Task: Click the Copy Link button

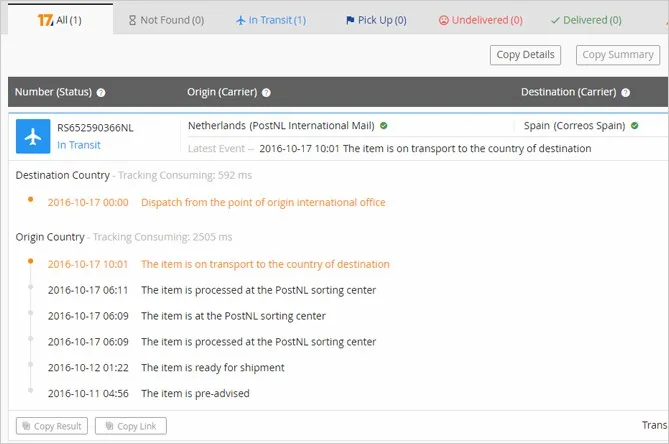Action: (131, 426)
